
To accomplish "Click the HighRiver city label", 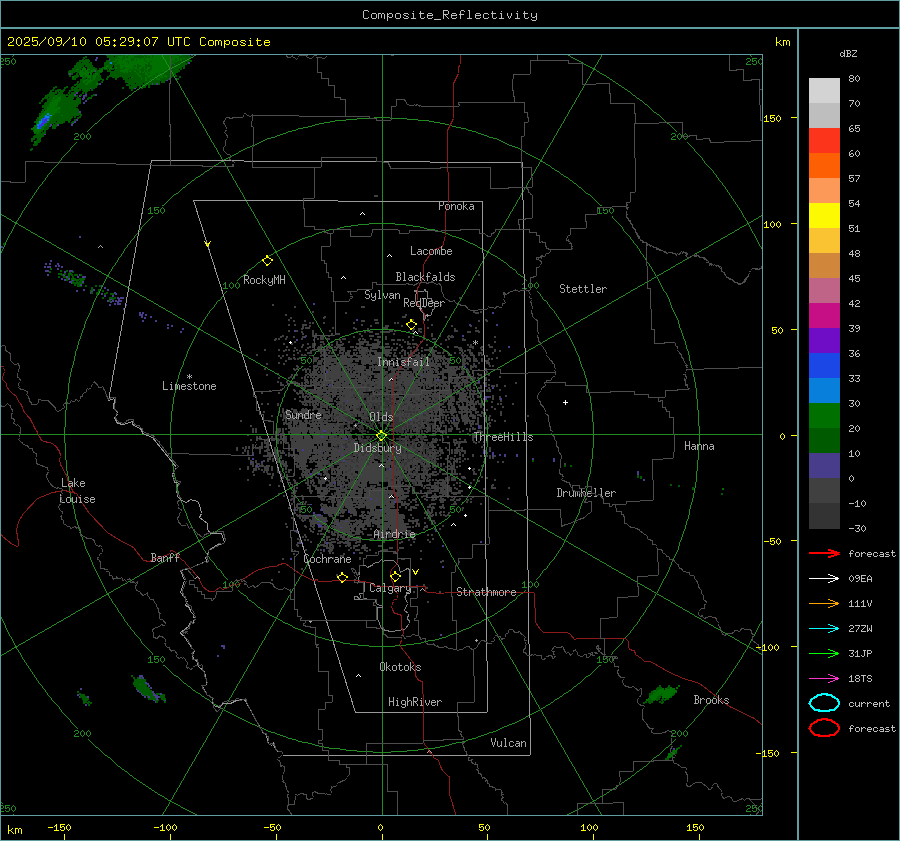I will click(415, 702).
